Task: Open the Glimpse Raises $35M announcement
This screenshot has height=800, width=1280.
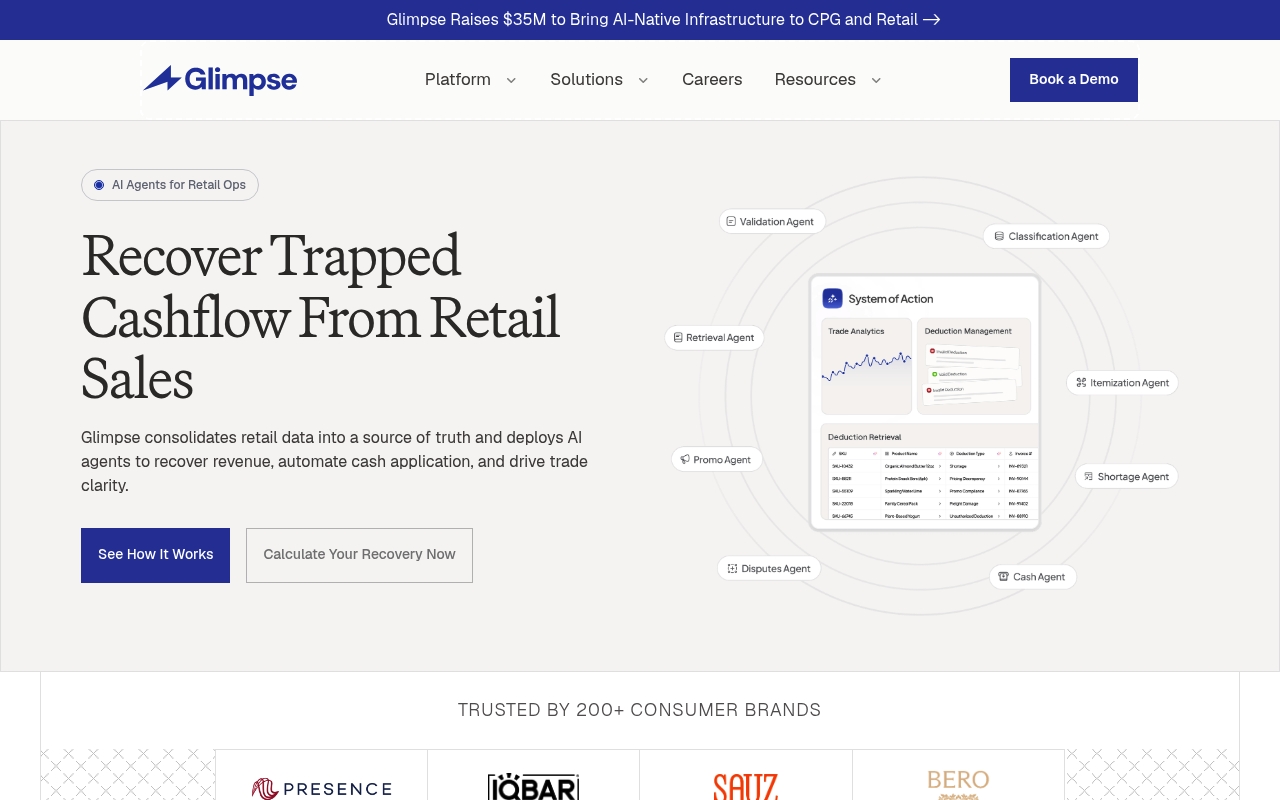Action: (x=663, y=19)
